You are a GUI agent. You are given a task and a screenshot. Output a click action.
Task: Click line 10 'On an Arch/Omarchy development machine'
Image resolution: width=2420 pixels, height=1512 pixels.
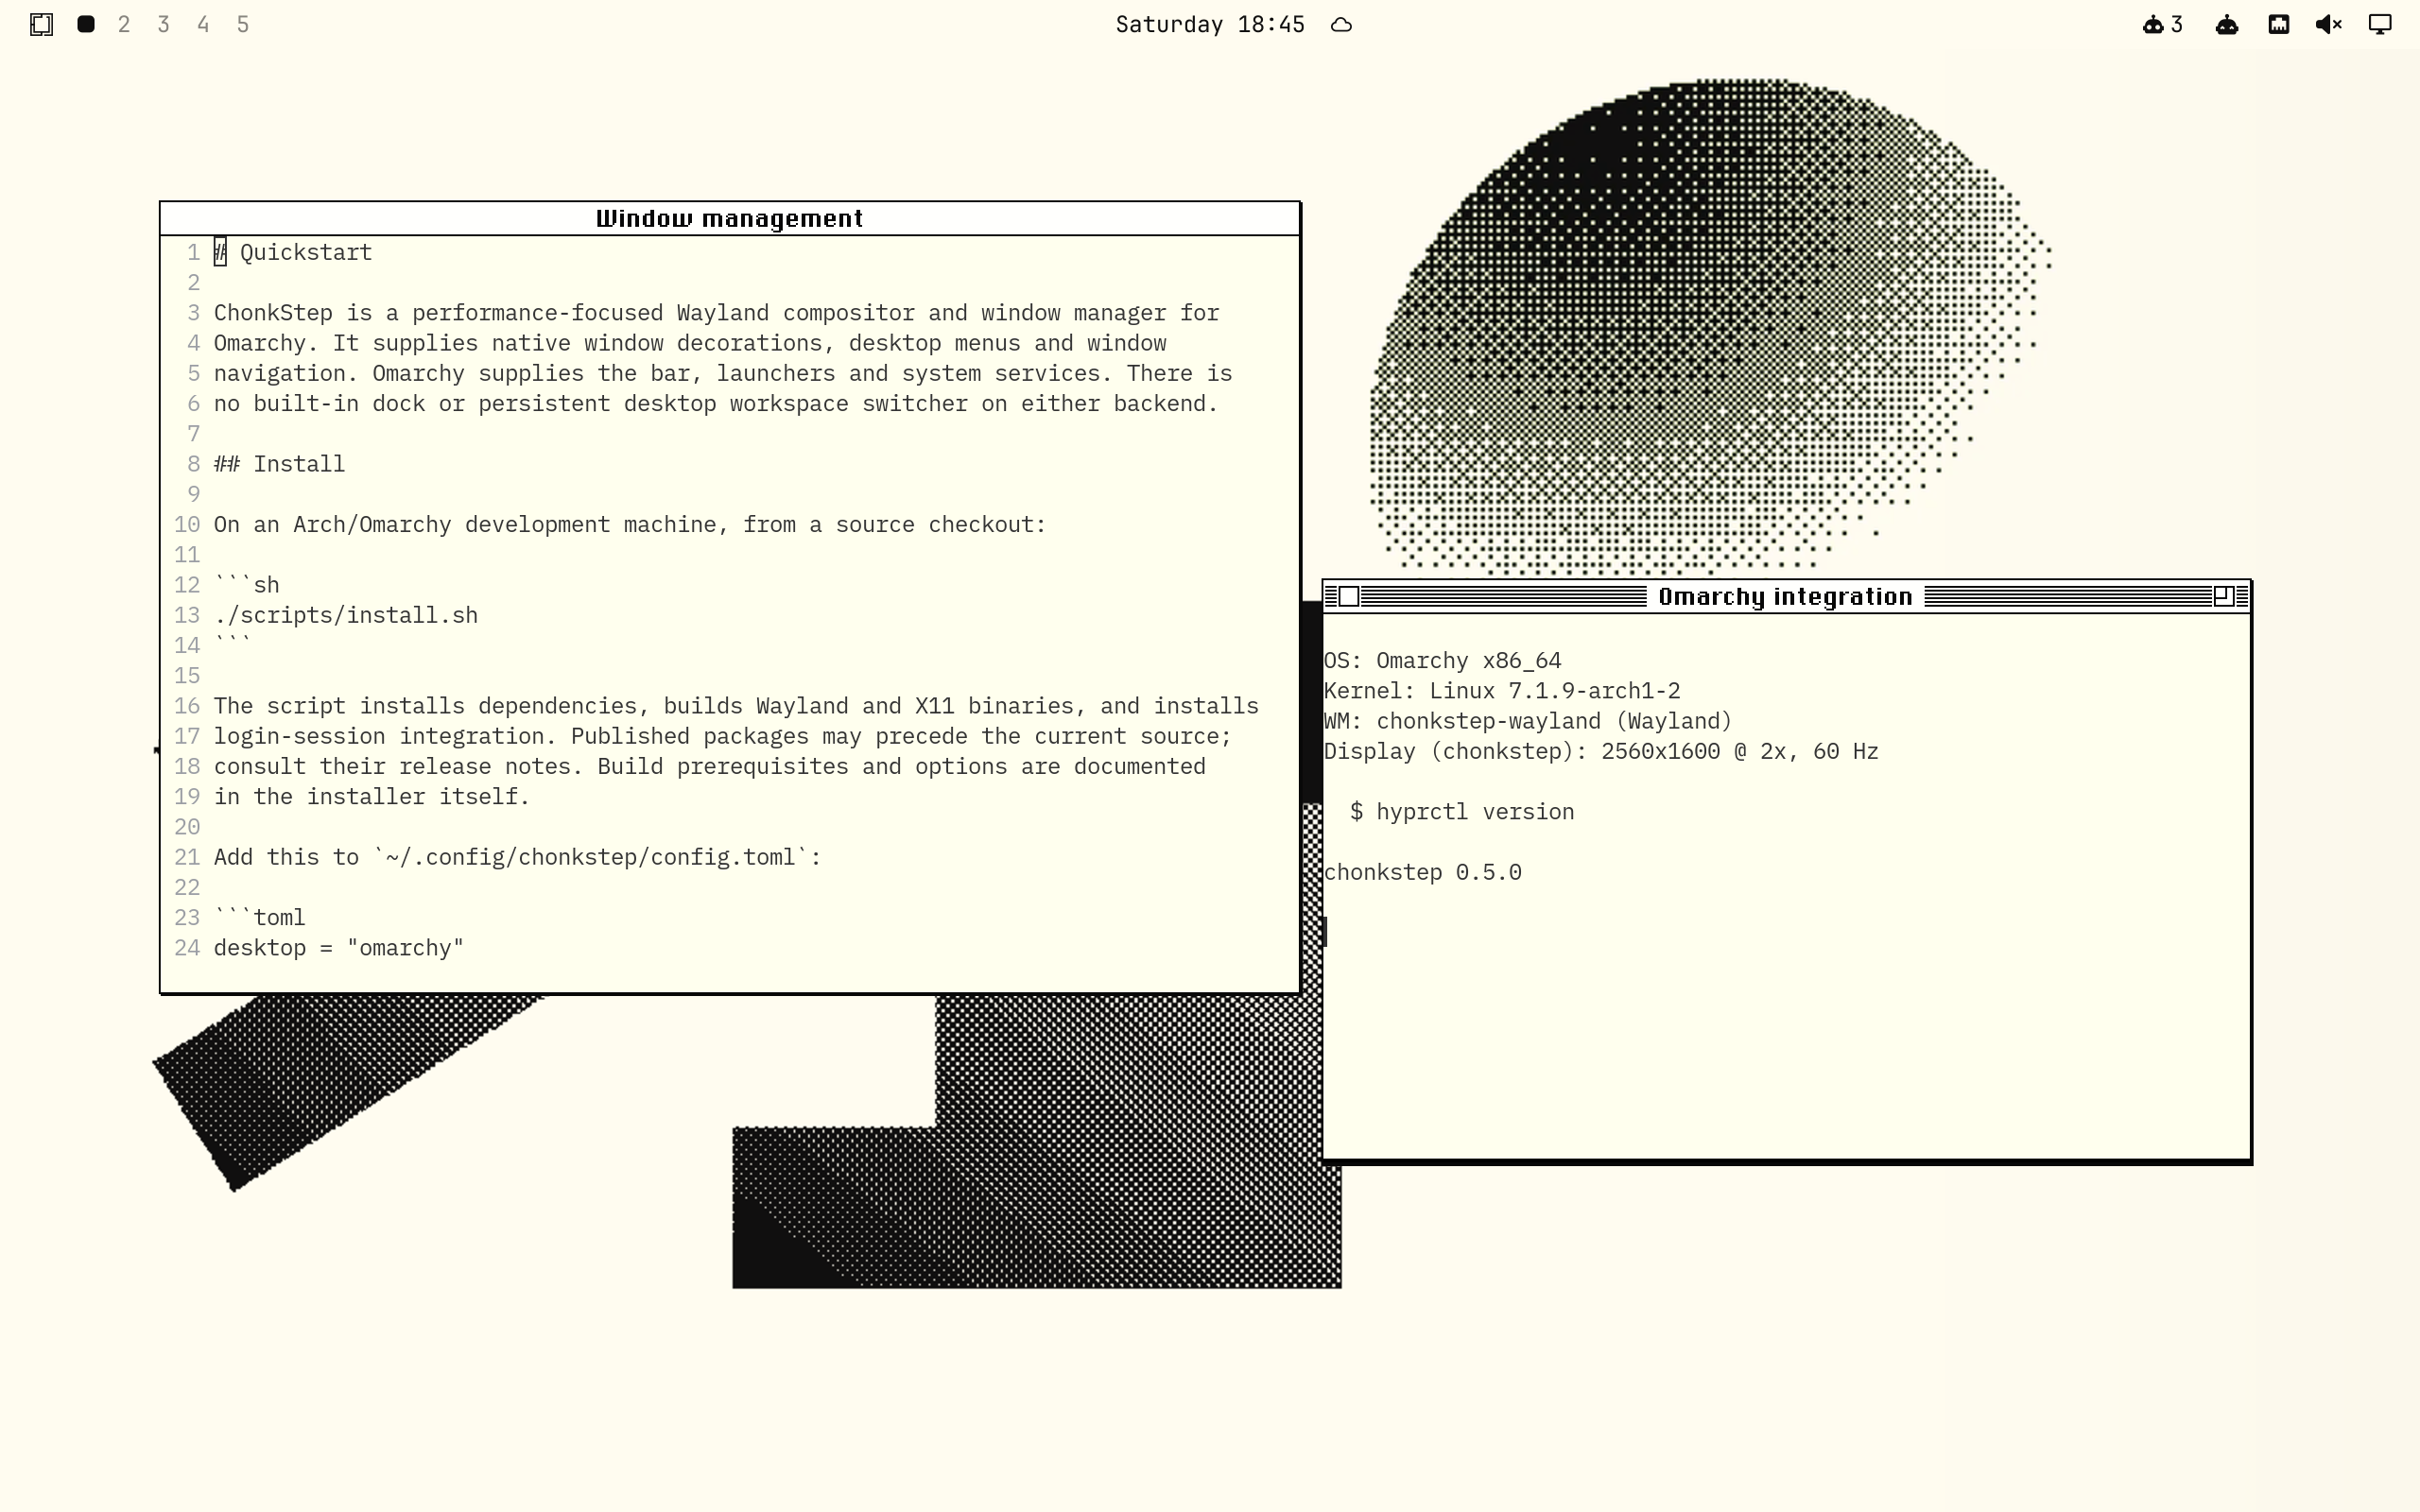630,525
